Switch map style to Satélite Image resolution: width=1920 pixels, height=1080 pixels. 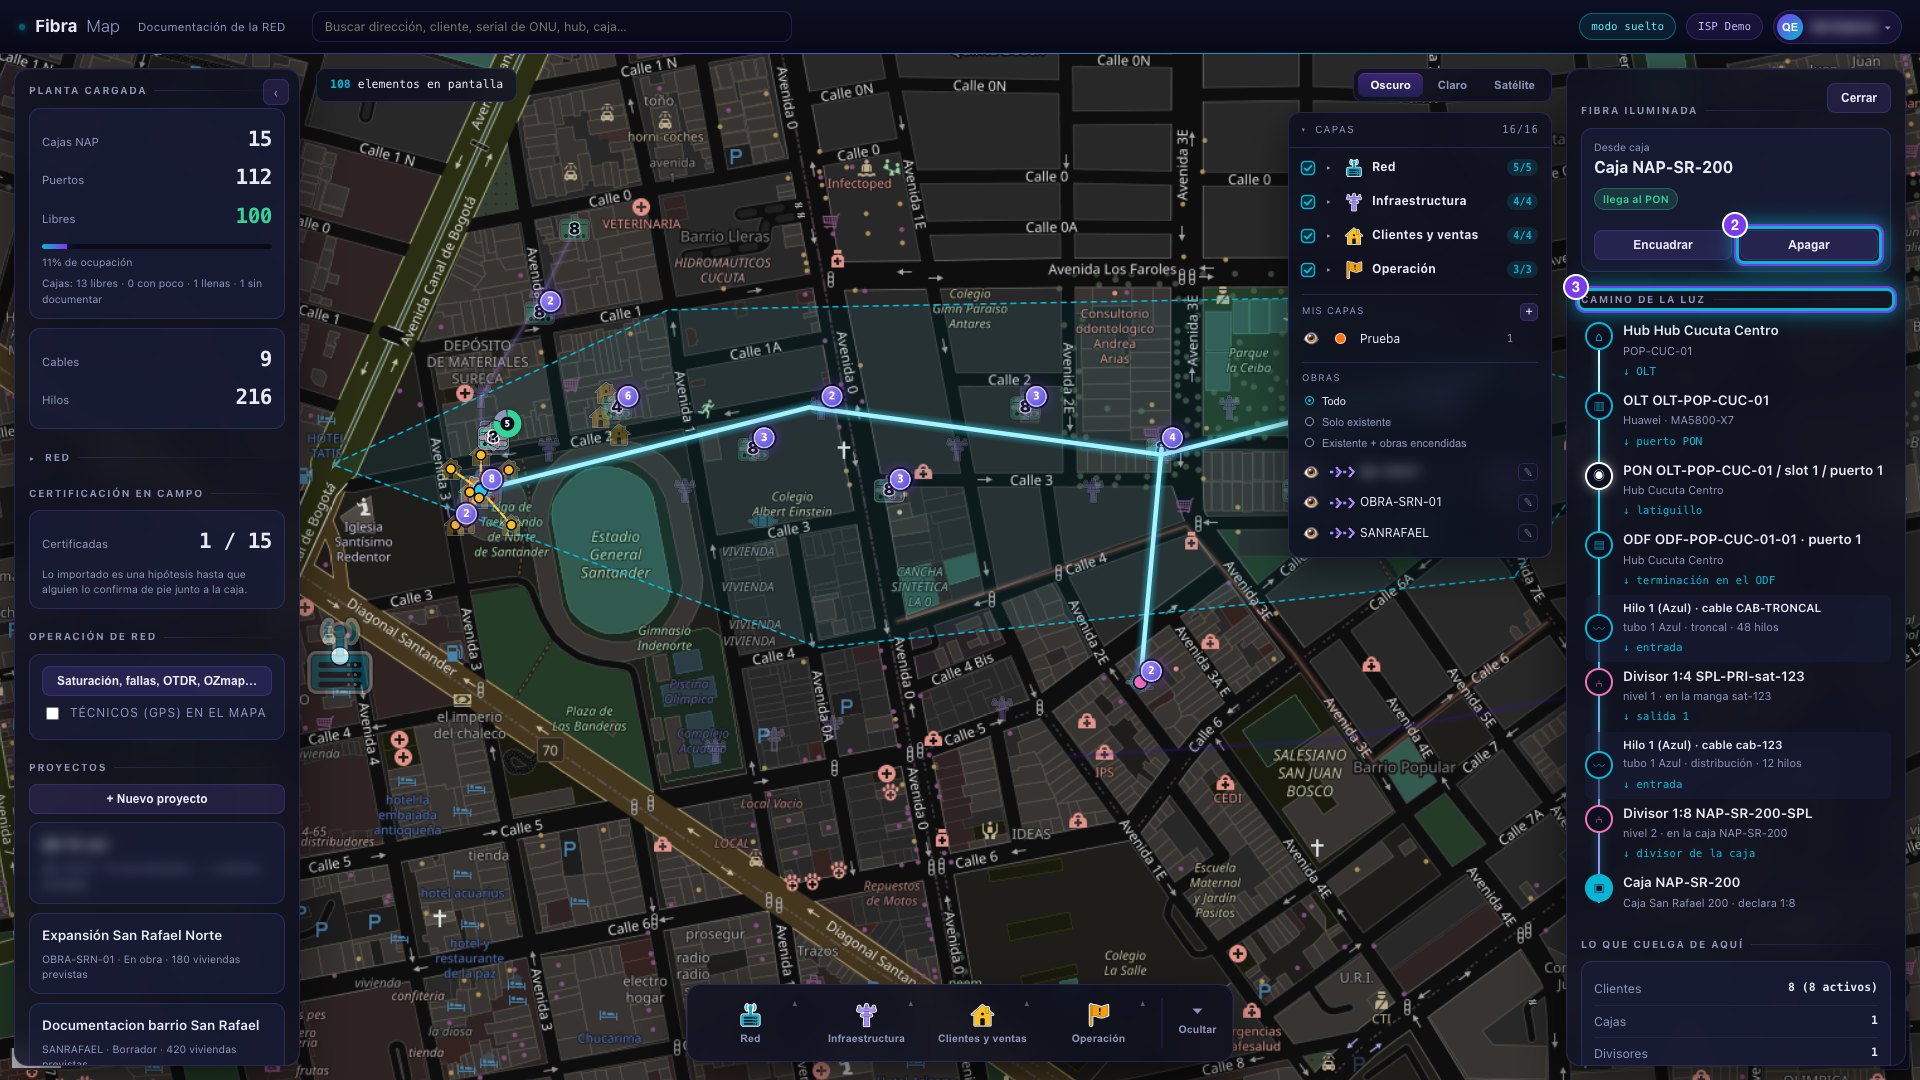[1514, 85]
